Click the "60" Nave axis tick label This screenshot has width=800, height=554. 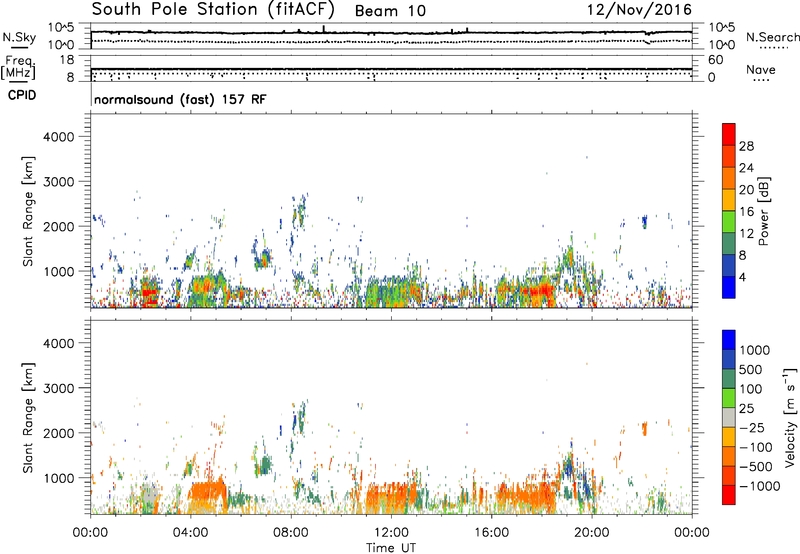coord(716,60)
